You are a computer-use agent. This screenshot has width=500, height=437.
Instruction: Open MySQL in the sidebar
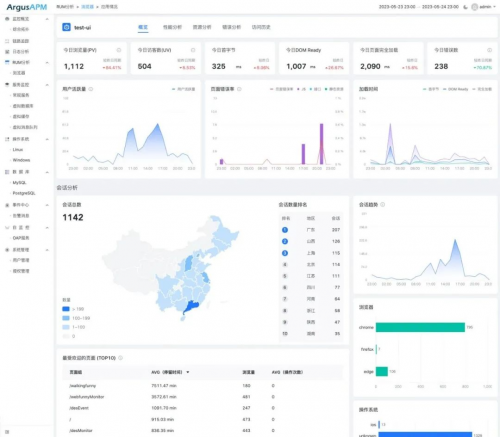click(x=19, y=183)
